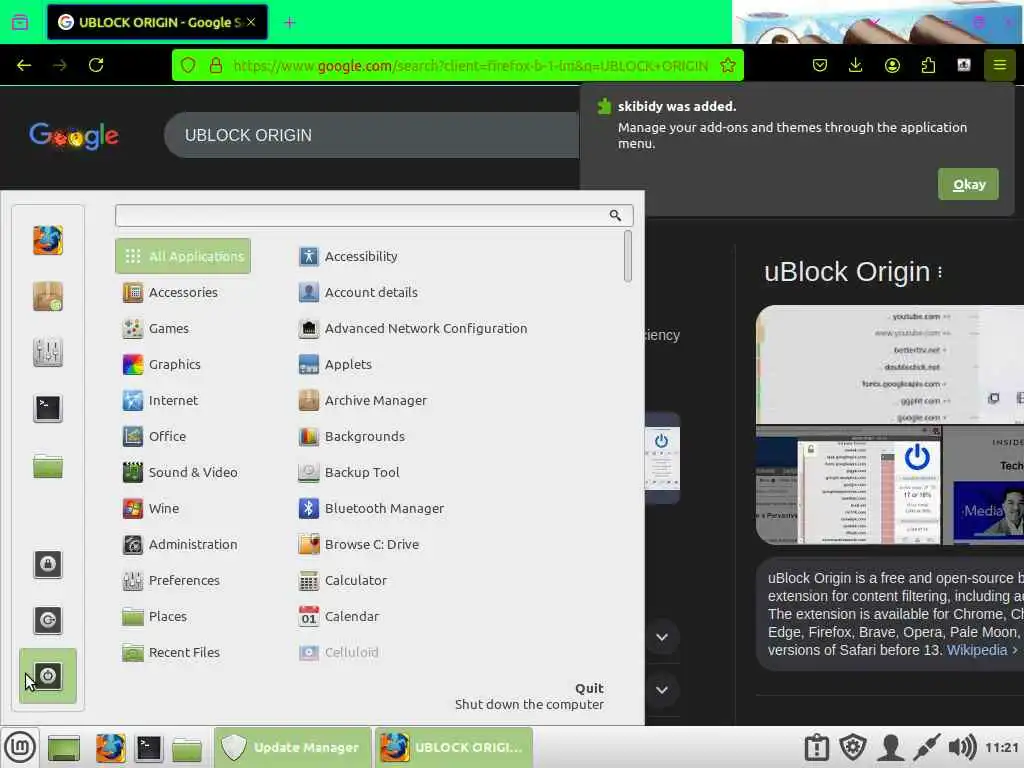Launch Firefox from the panel launcher

tap(110, 748)
